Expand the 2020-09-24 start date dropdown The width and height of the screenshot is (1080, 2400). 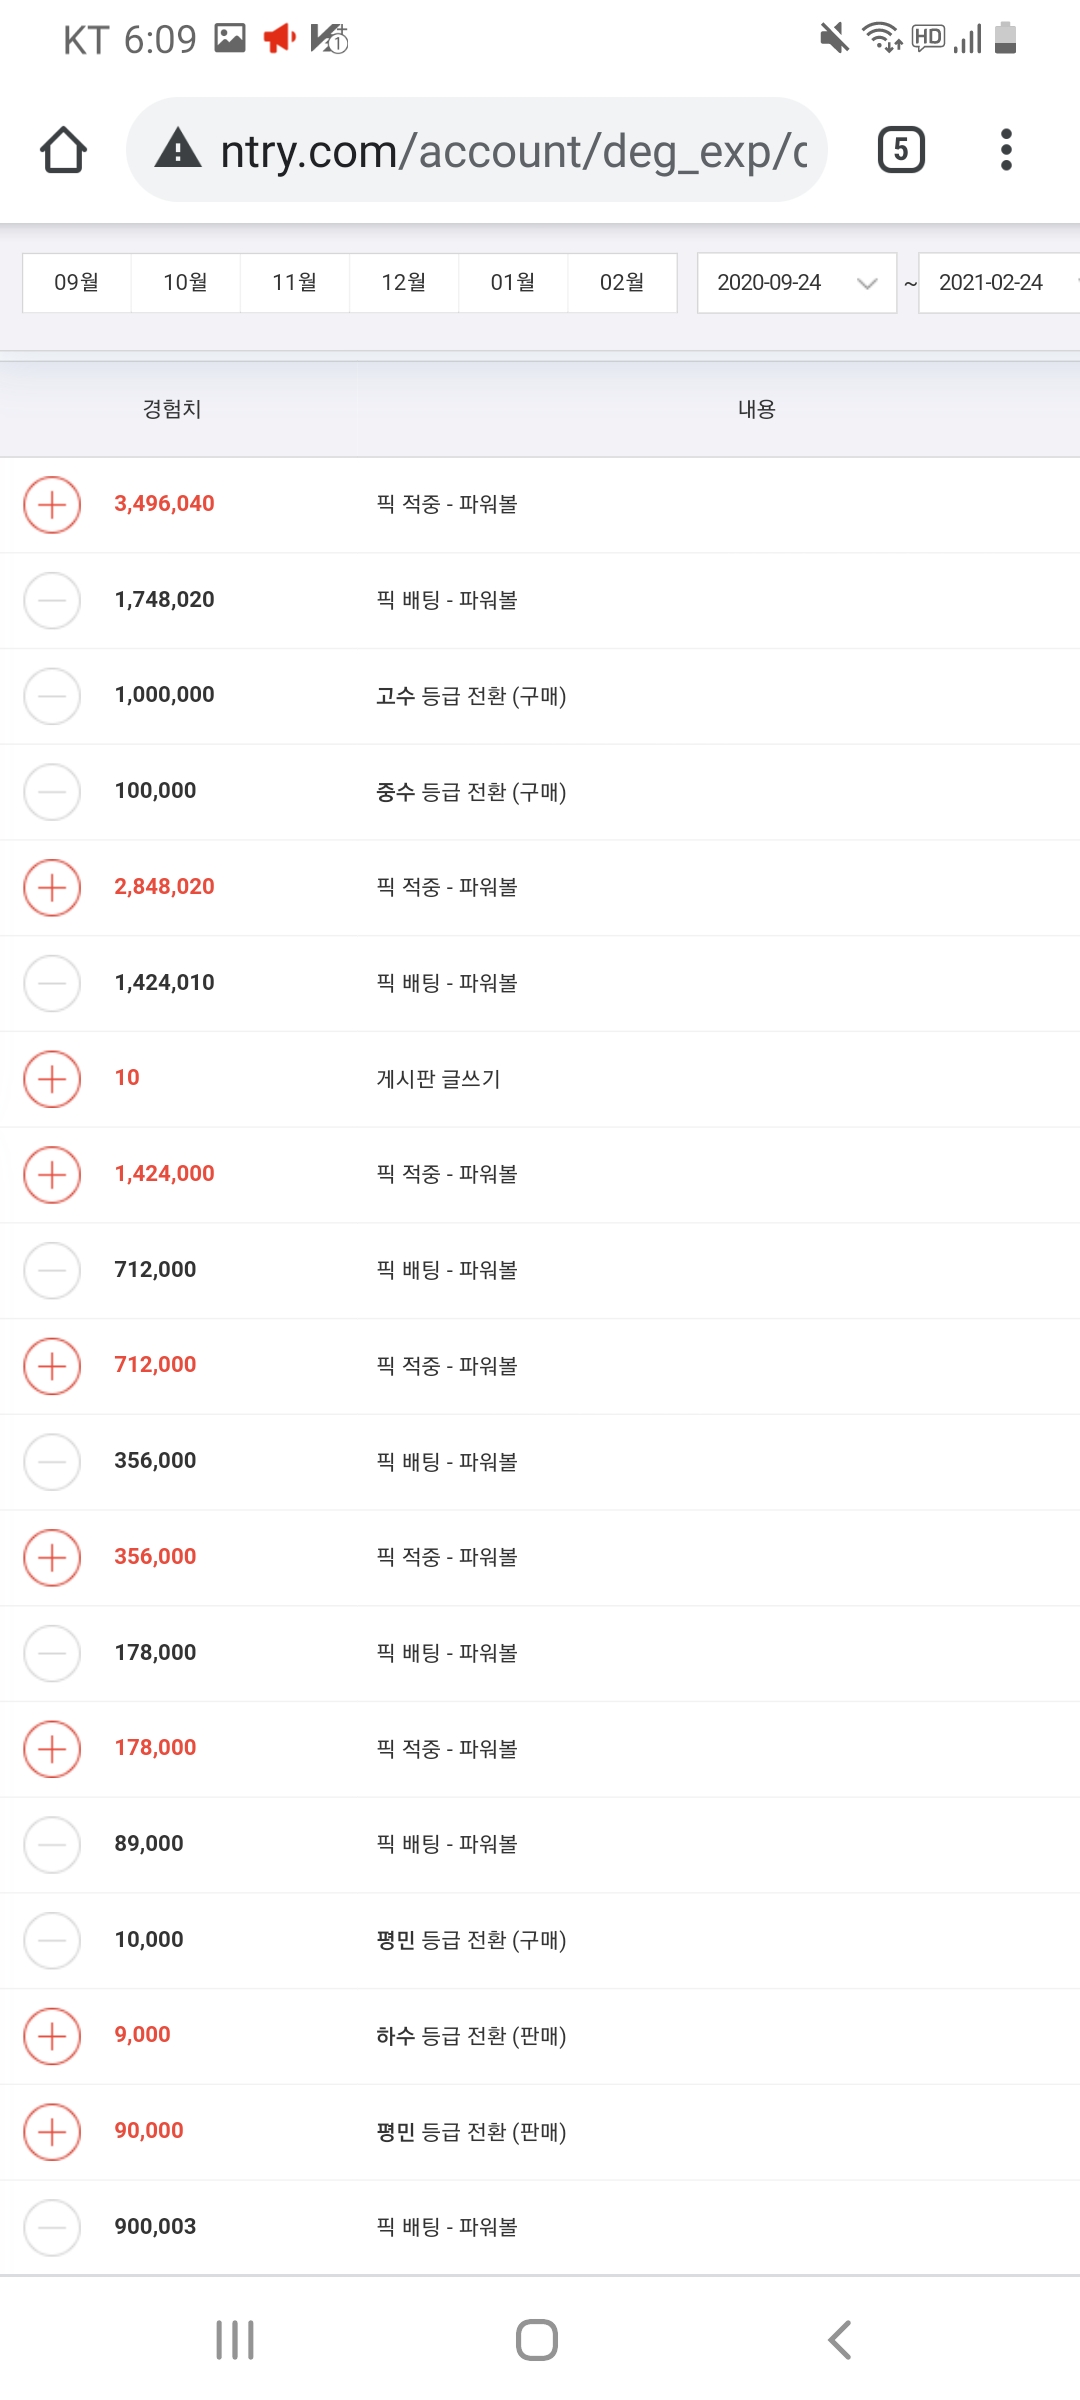coord(797,283)
